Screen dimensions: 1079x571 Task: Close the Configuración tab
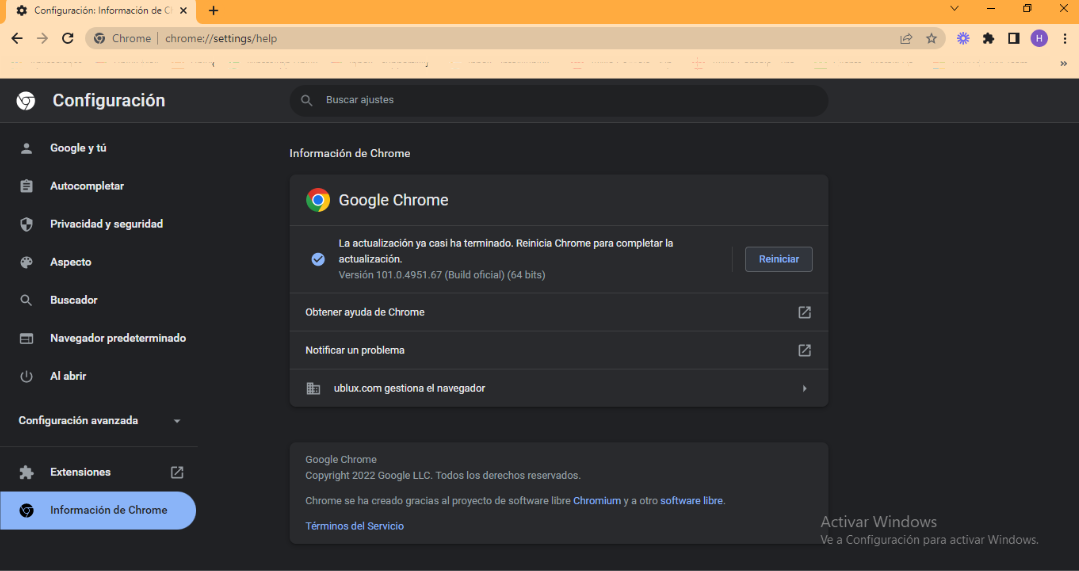pyautogui.click(x=184, y=10)
